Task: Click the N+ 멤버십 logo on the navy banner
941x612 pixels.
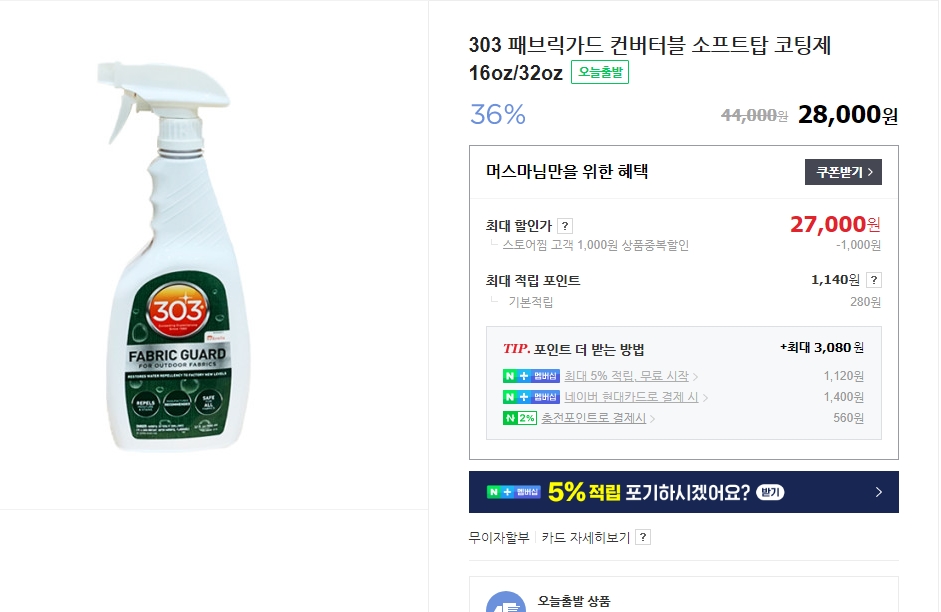Action: [514, 492]
